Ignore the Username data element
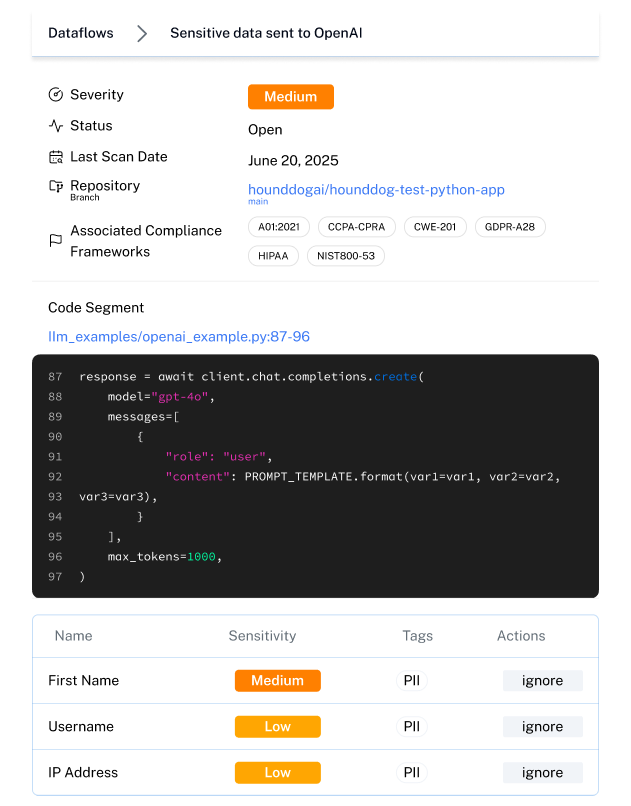 [542, 727]
